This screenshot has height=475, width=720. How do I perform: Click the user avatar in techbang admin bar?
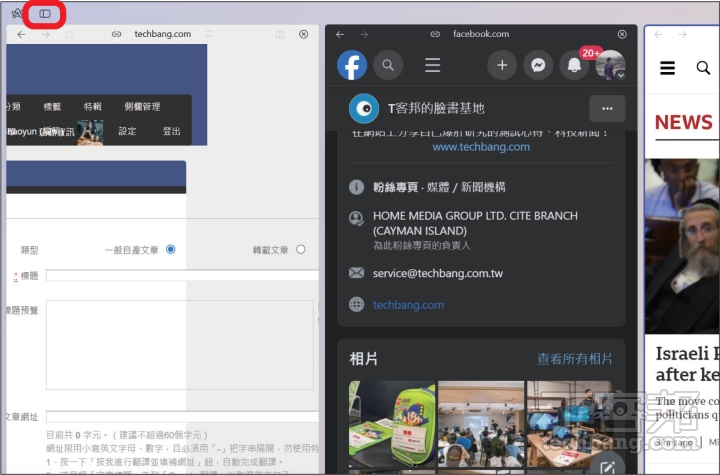[90, 132]
